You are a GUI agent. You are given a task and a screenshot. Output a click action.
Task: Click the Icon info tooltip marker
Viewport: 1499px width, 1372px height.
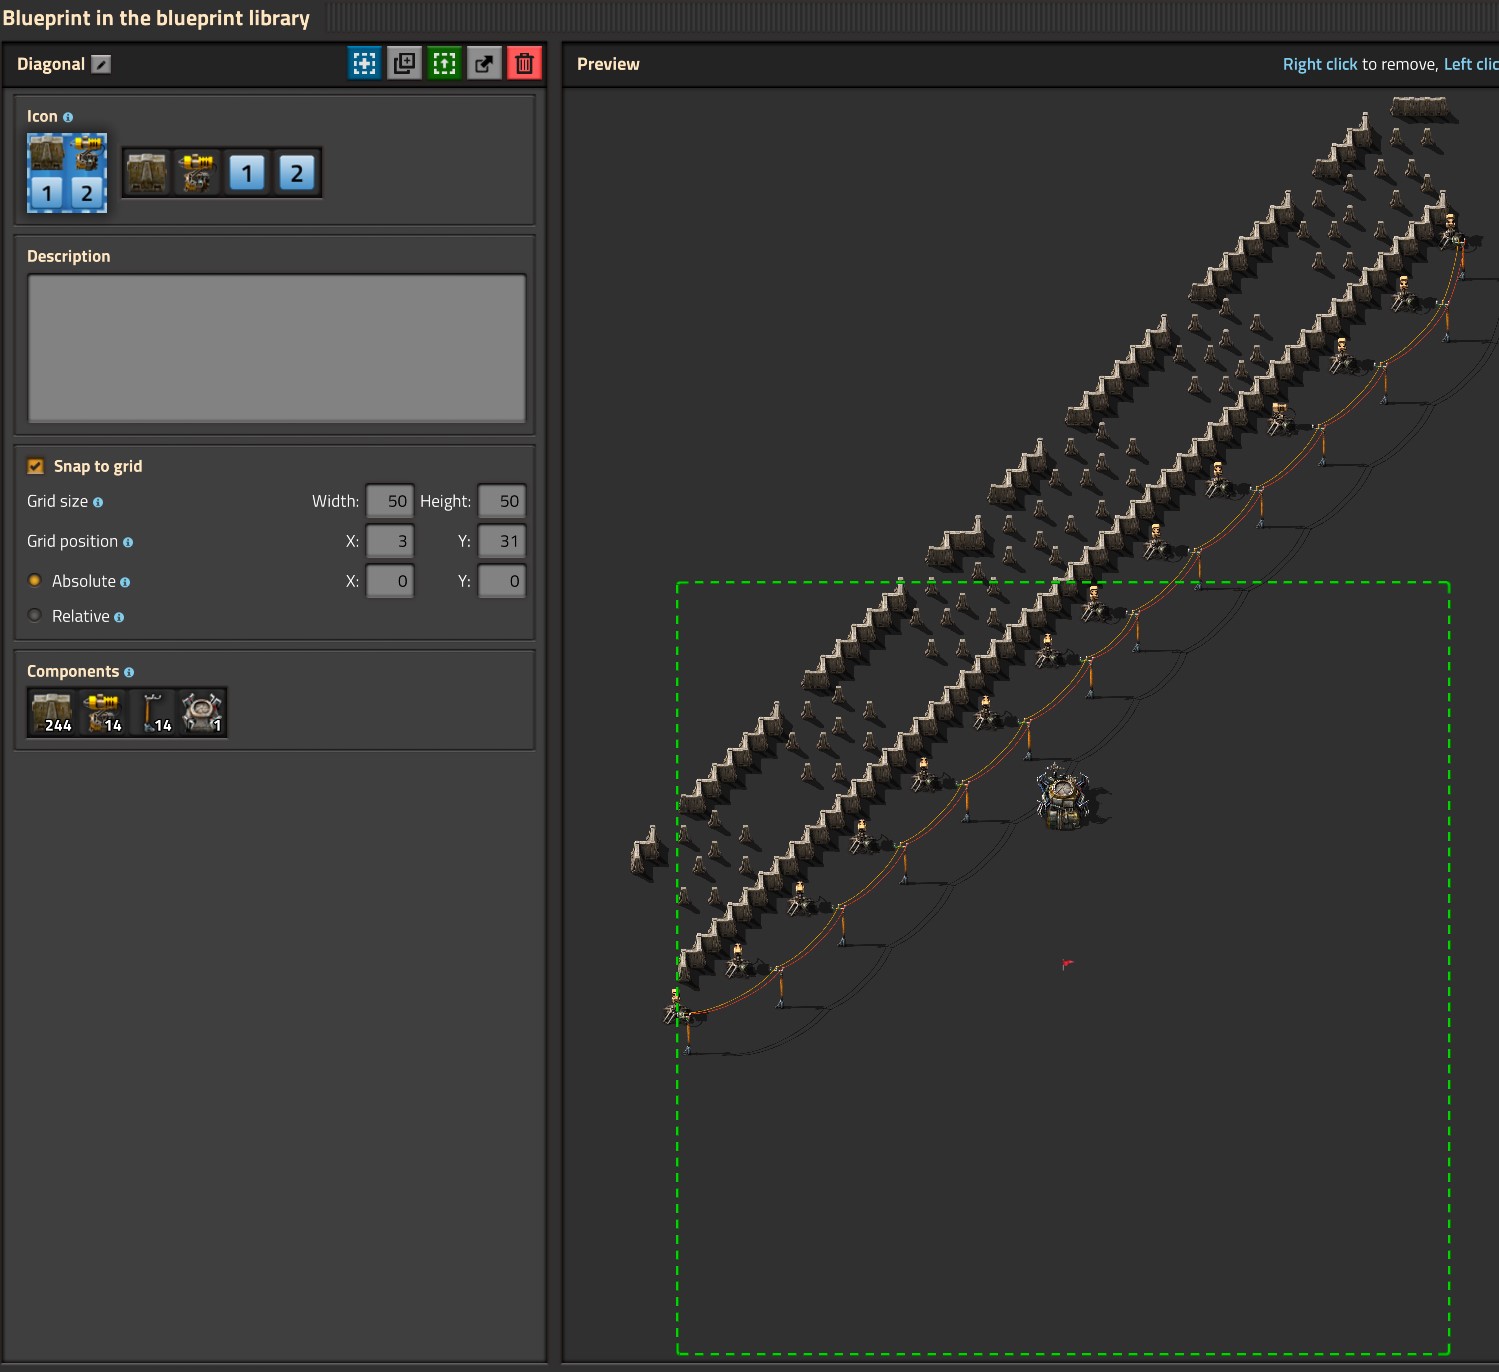point(68,117)
